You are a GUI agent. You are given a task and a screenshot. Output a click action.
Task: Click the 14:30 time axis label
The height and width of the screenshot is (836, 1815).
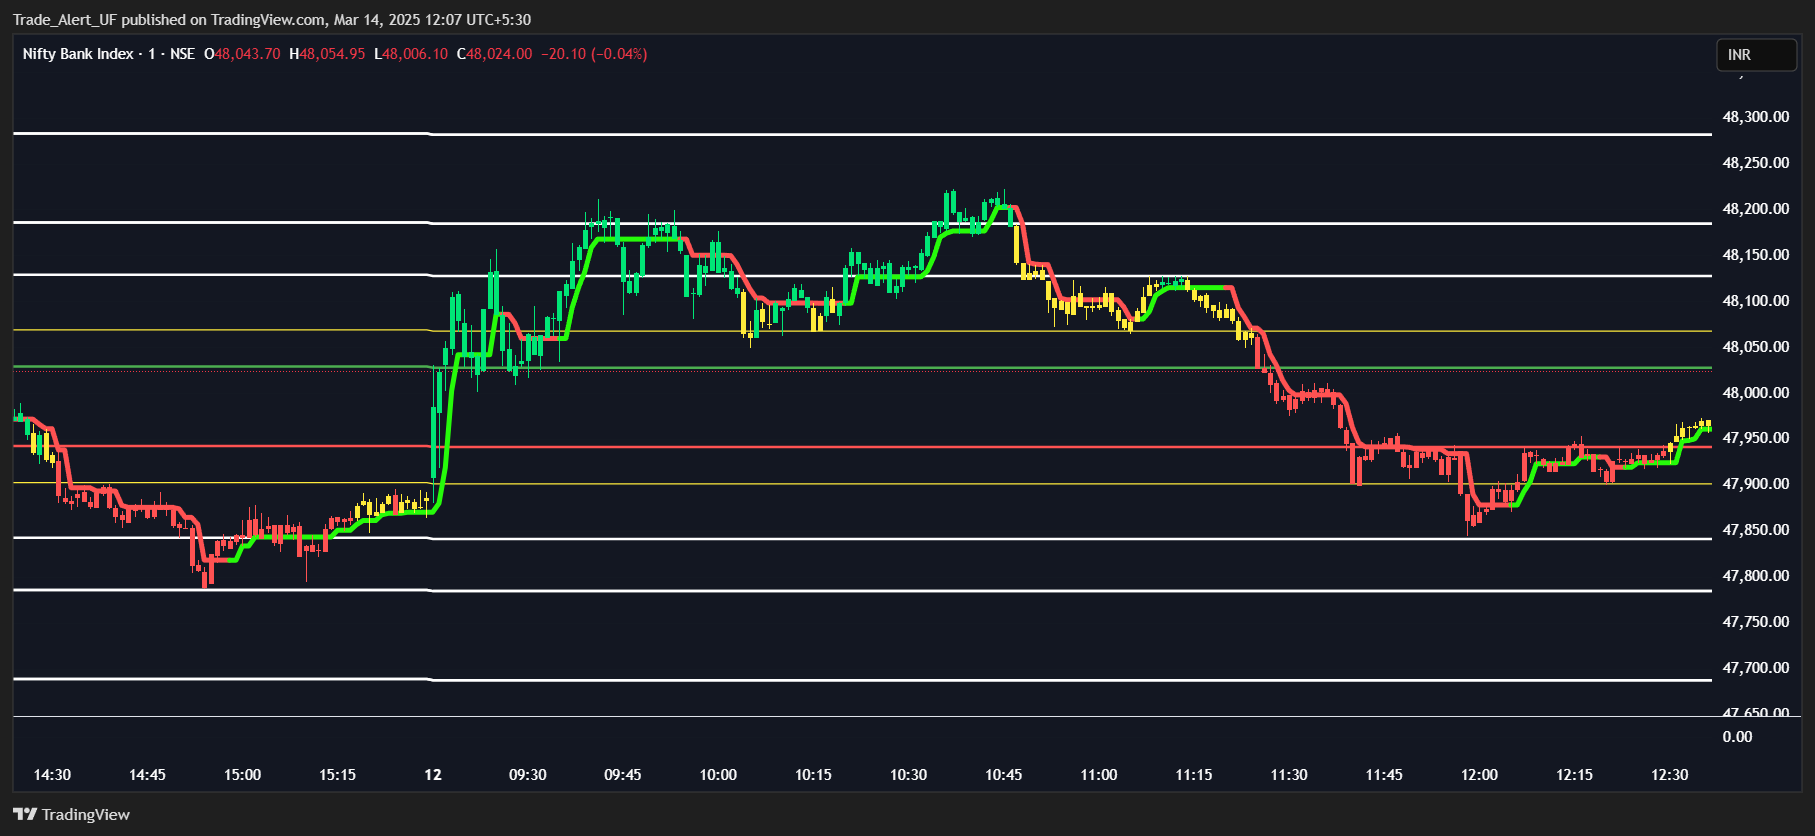[x=52, y=775]
